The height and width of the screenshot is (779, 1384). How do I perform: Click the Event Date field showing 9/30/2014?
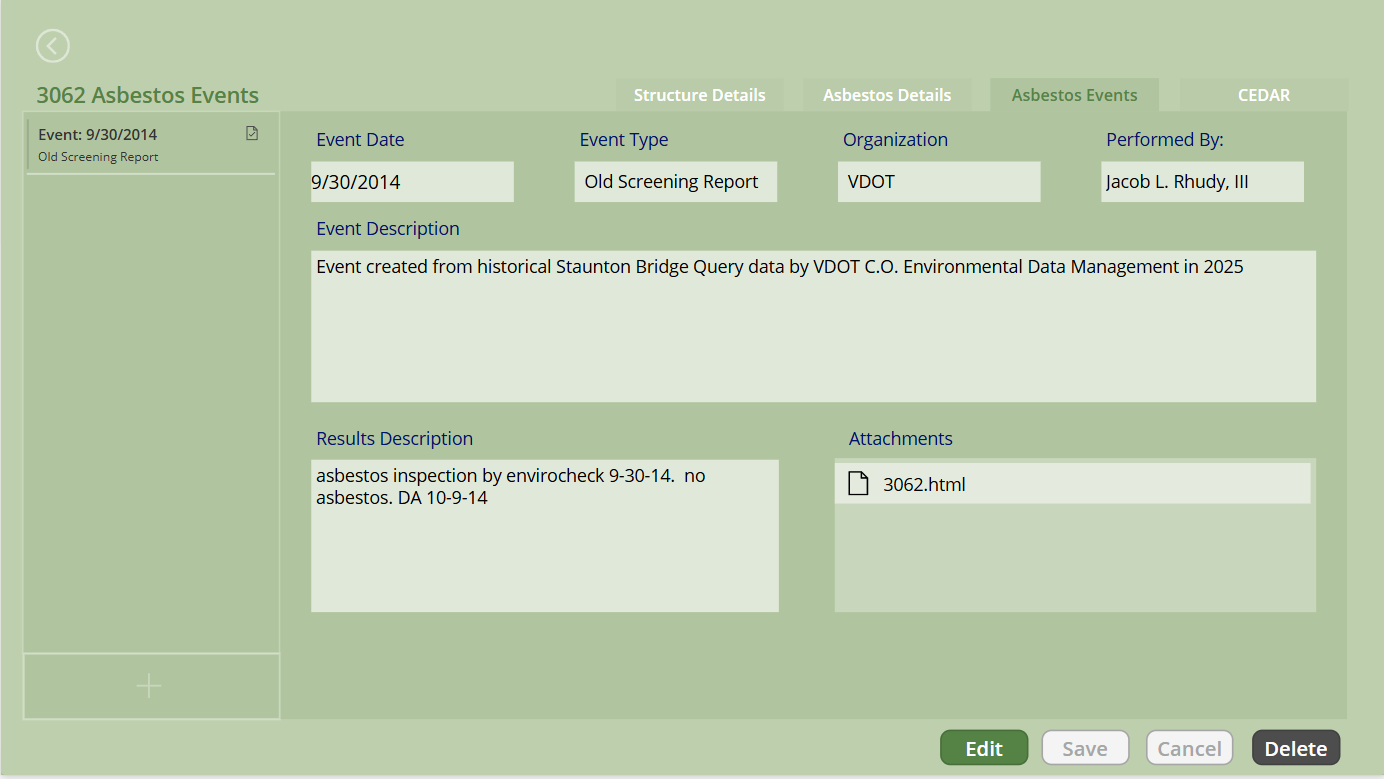(x=412, y=182)
